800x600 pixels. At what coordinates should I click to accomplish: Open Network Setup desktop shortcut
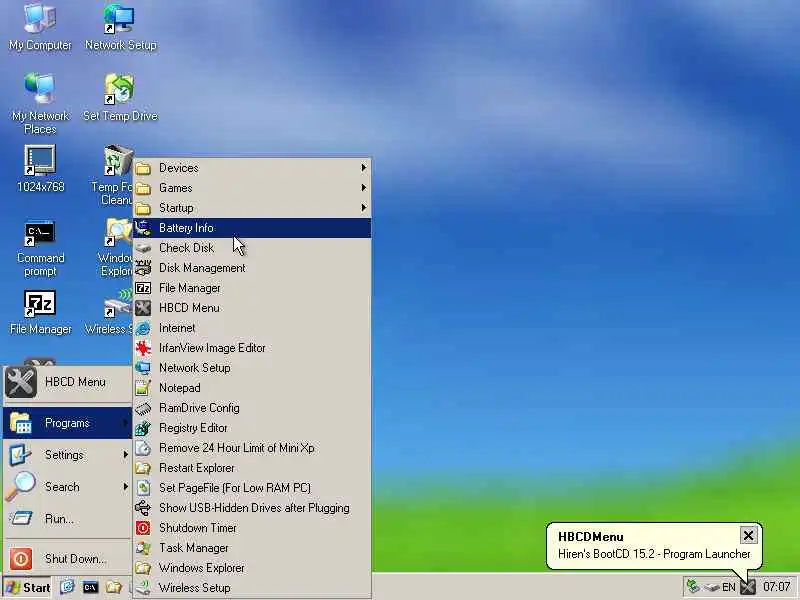tap(120, 27)
